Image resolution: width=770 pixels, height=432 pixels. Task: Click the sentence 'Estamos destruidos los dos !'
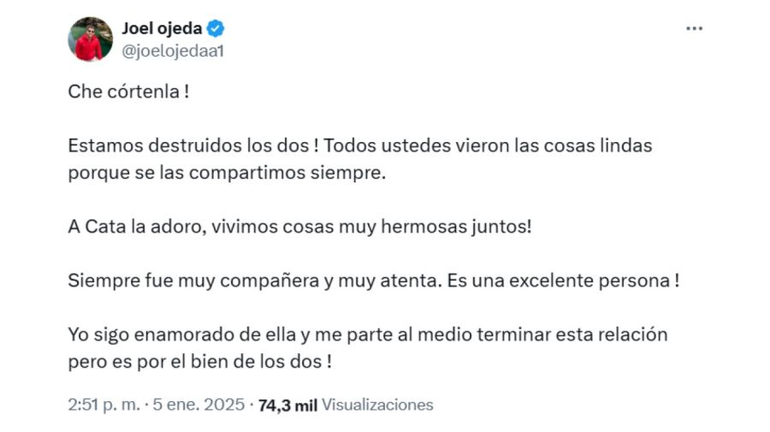(193, 145)
